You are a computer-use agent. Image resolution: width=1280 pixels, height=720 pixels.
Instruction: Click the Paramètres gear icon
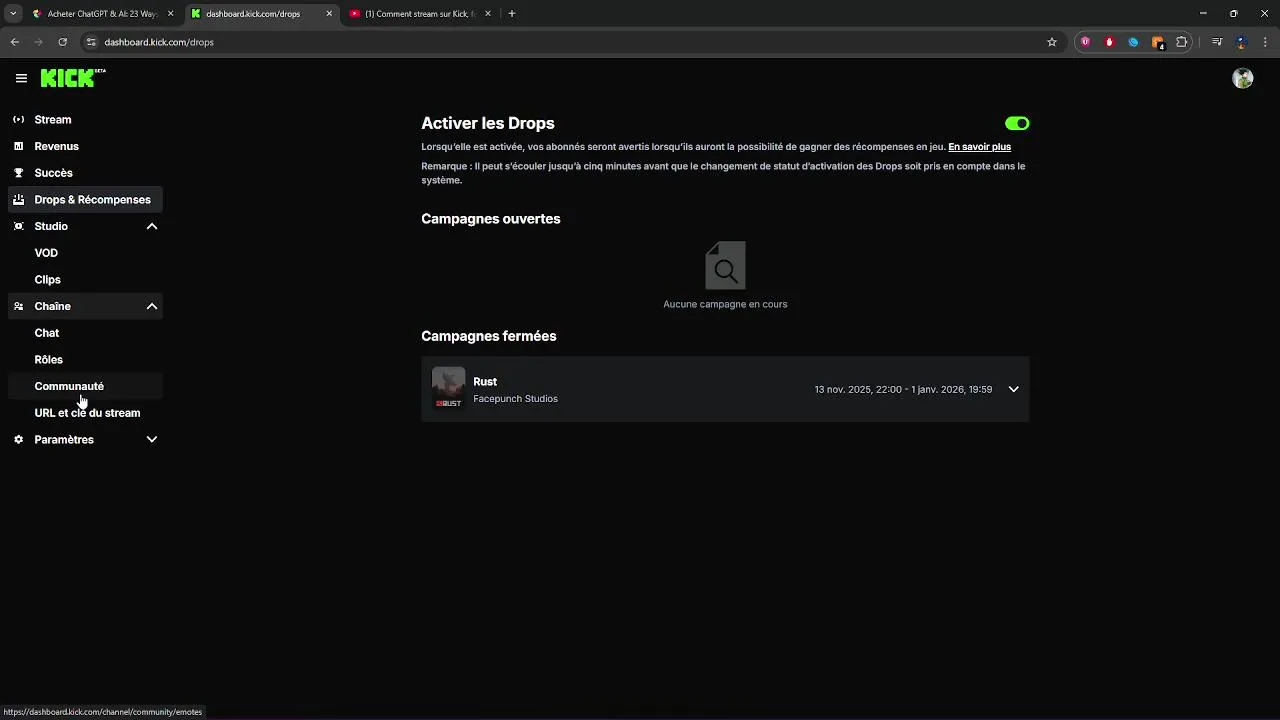click(x=18, y=439)
